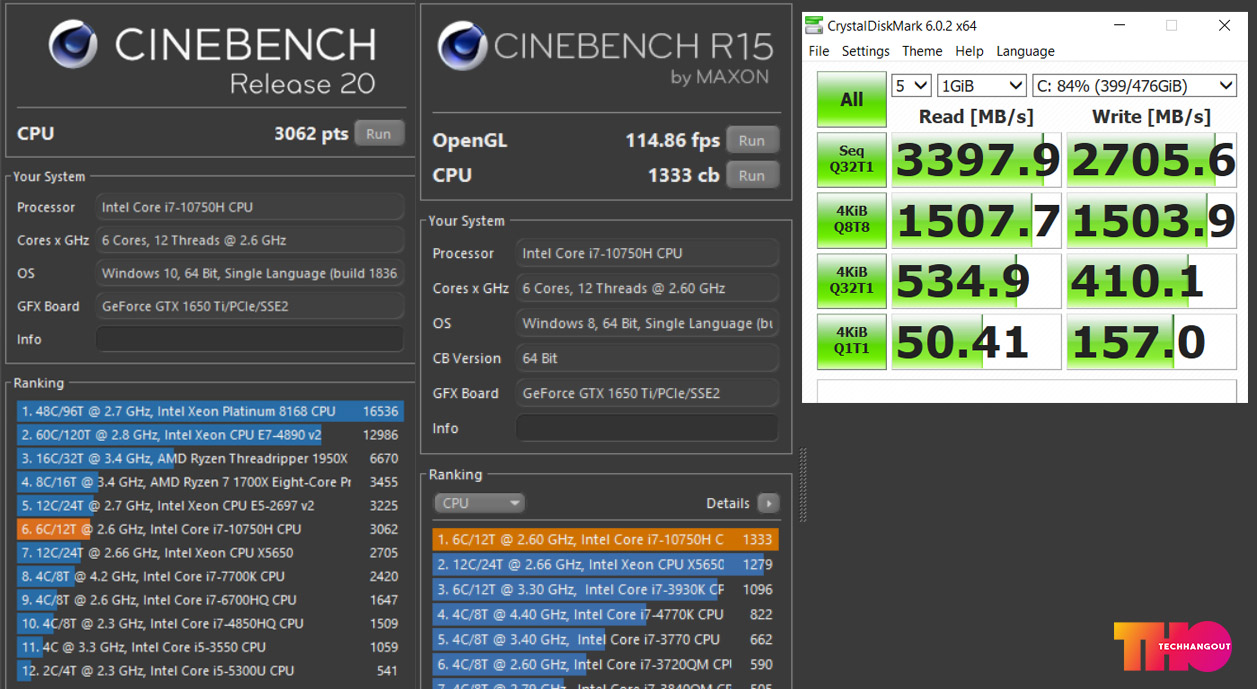
Task: Click the Processor field in Cinebench R20
Action: click(x=250, y=207)
